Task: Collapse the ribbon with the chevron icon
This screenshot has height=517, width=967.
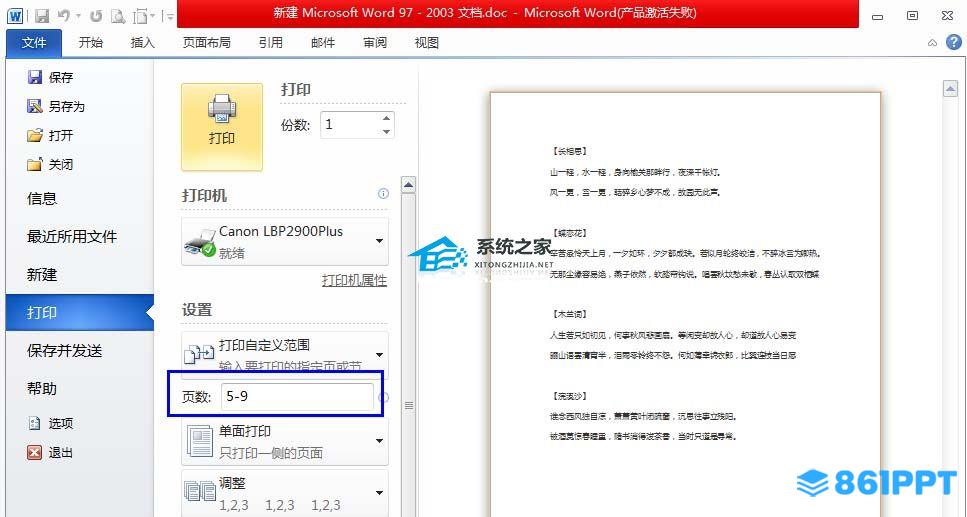Action: (932, 43)
